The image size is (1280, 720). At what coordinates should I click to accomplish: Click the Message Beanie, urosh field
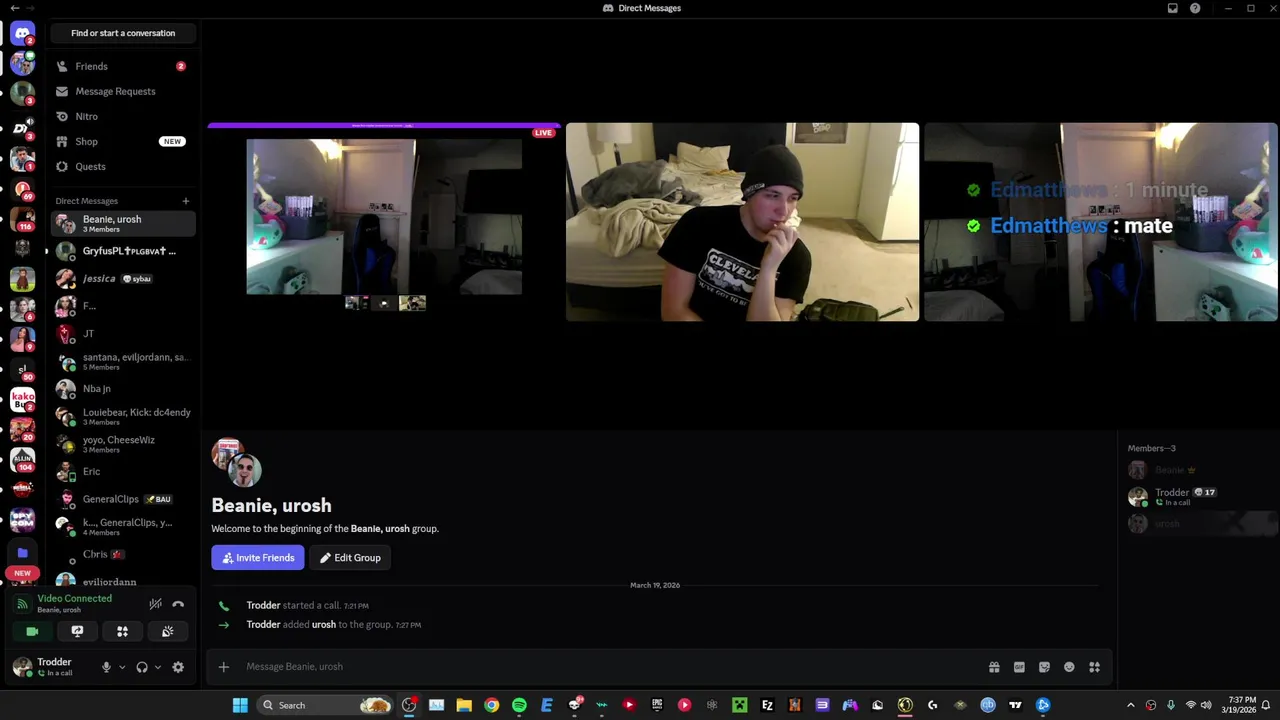tap(610, 667)
